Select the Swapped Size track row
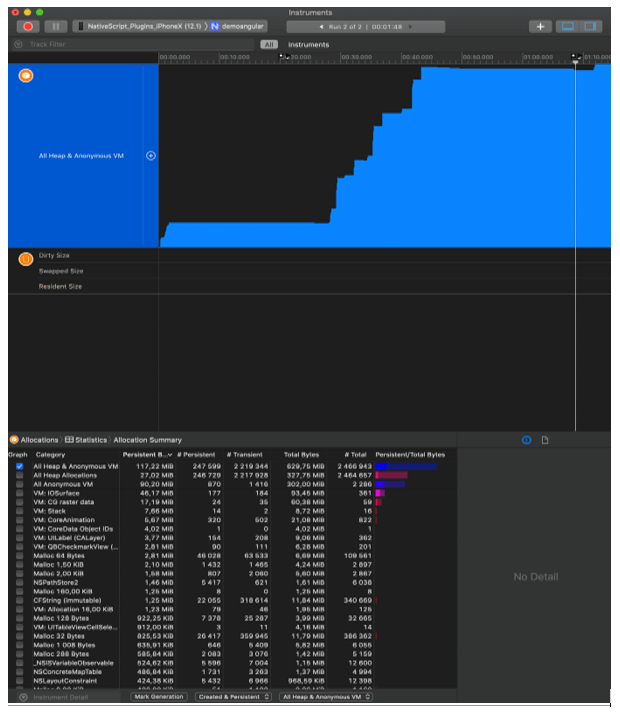620x714 pixels. 310,271
